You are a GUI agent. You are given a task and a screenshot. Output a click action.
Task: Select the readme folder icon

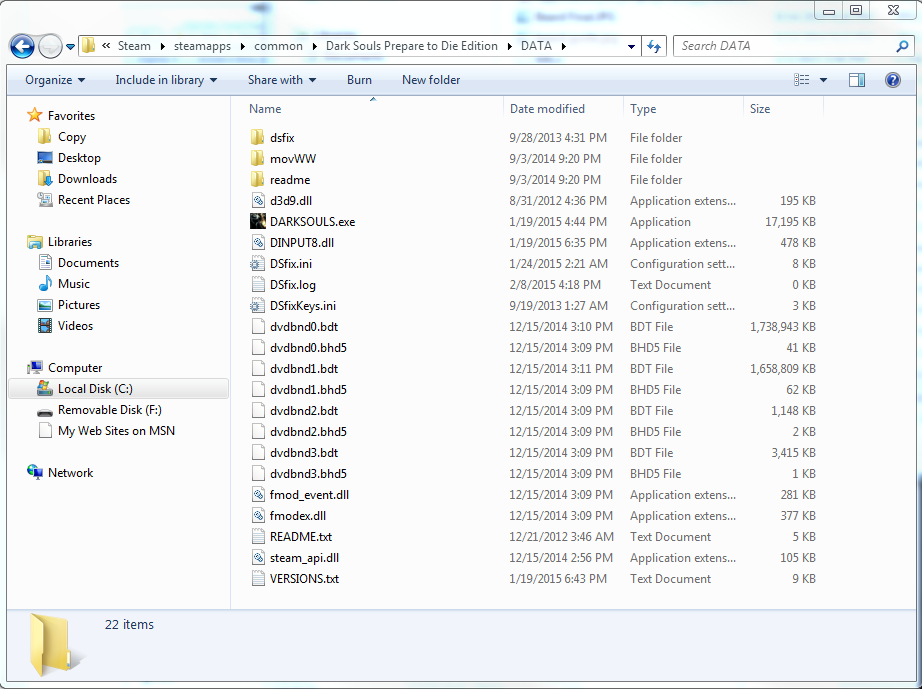click(258, 180)
